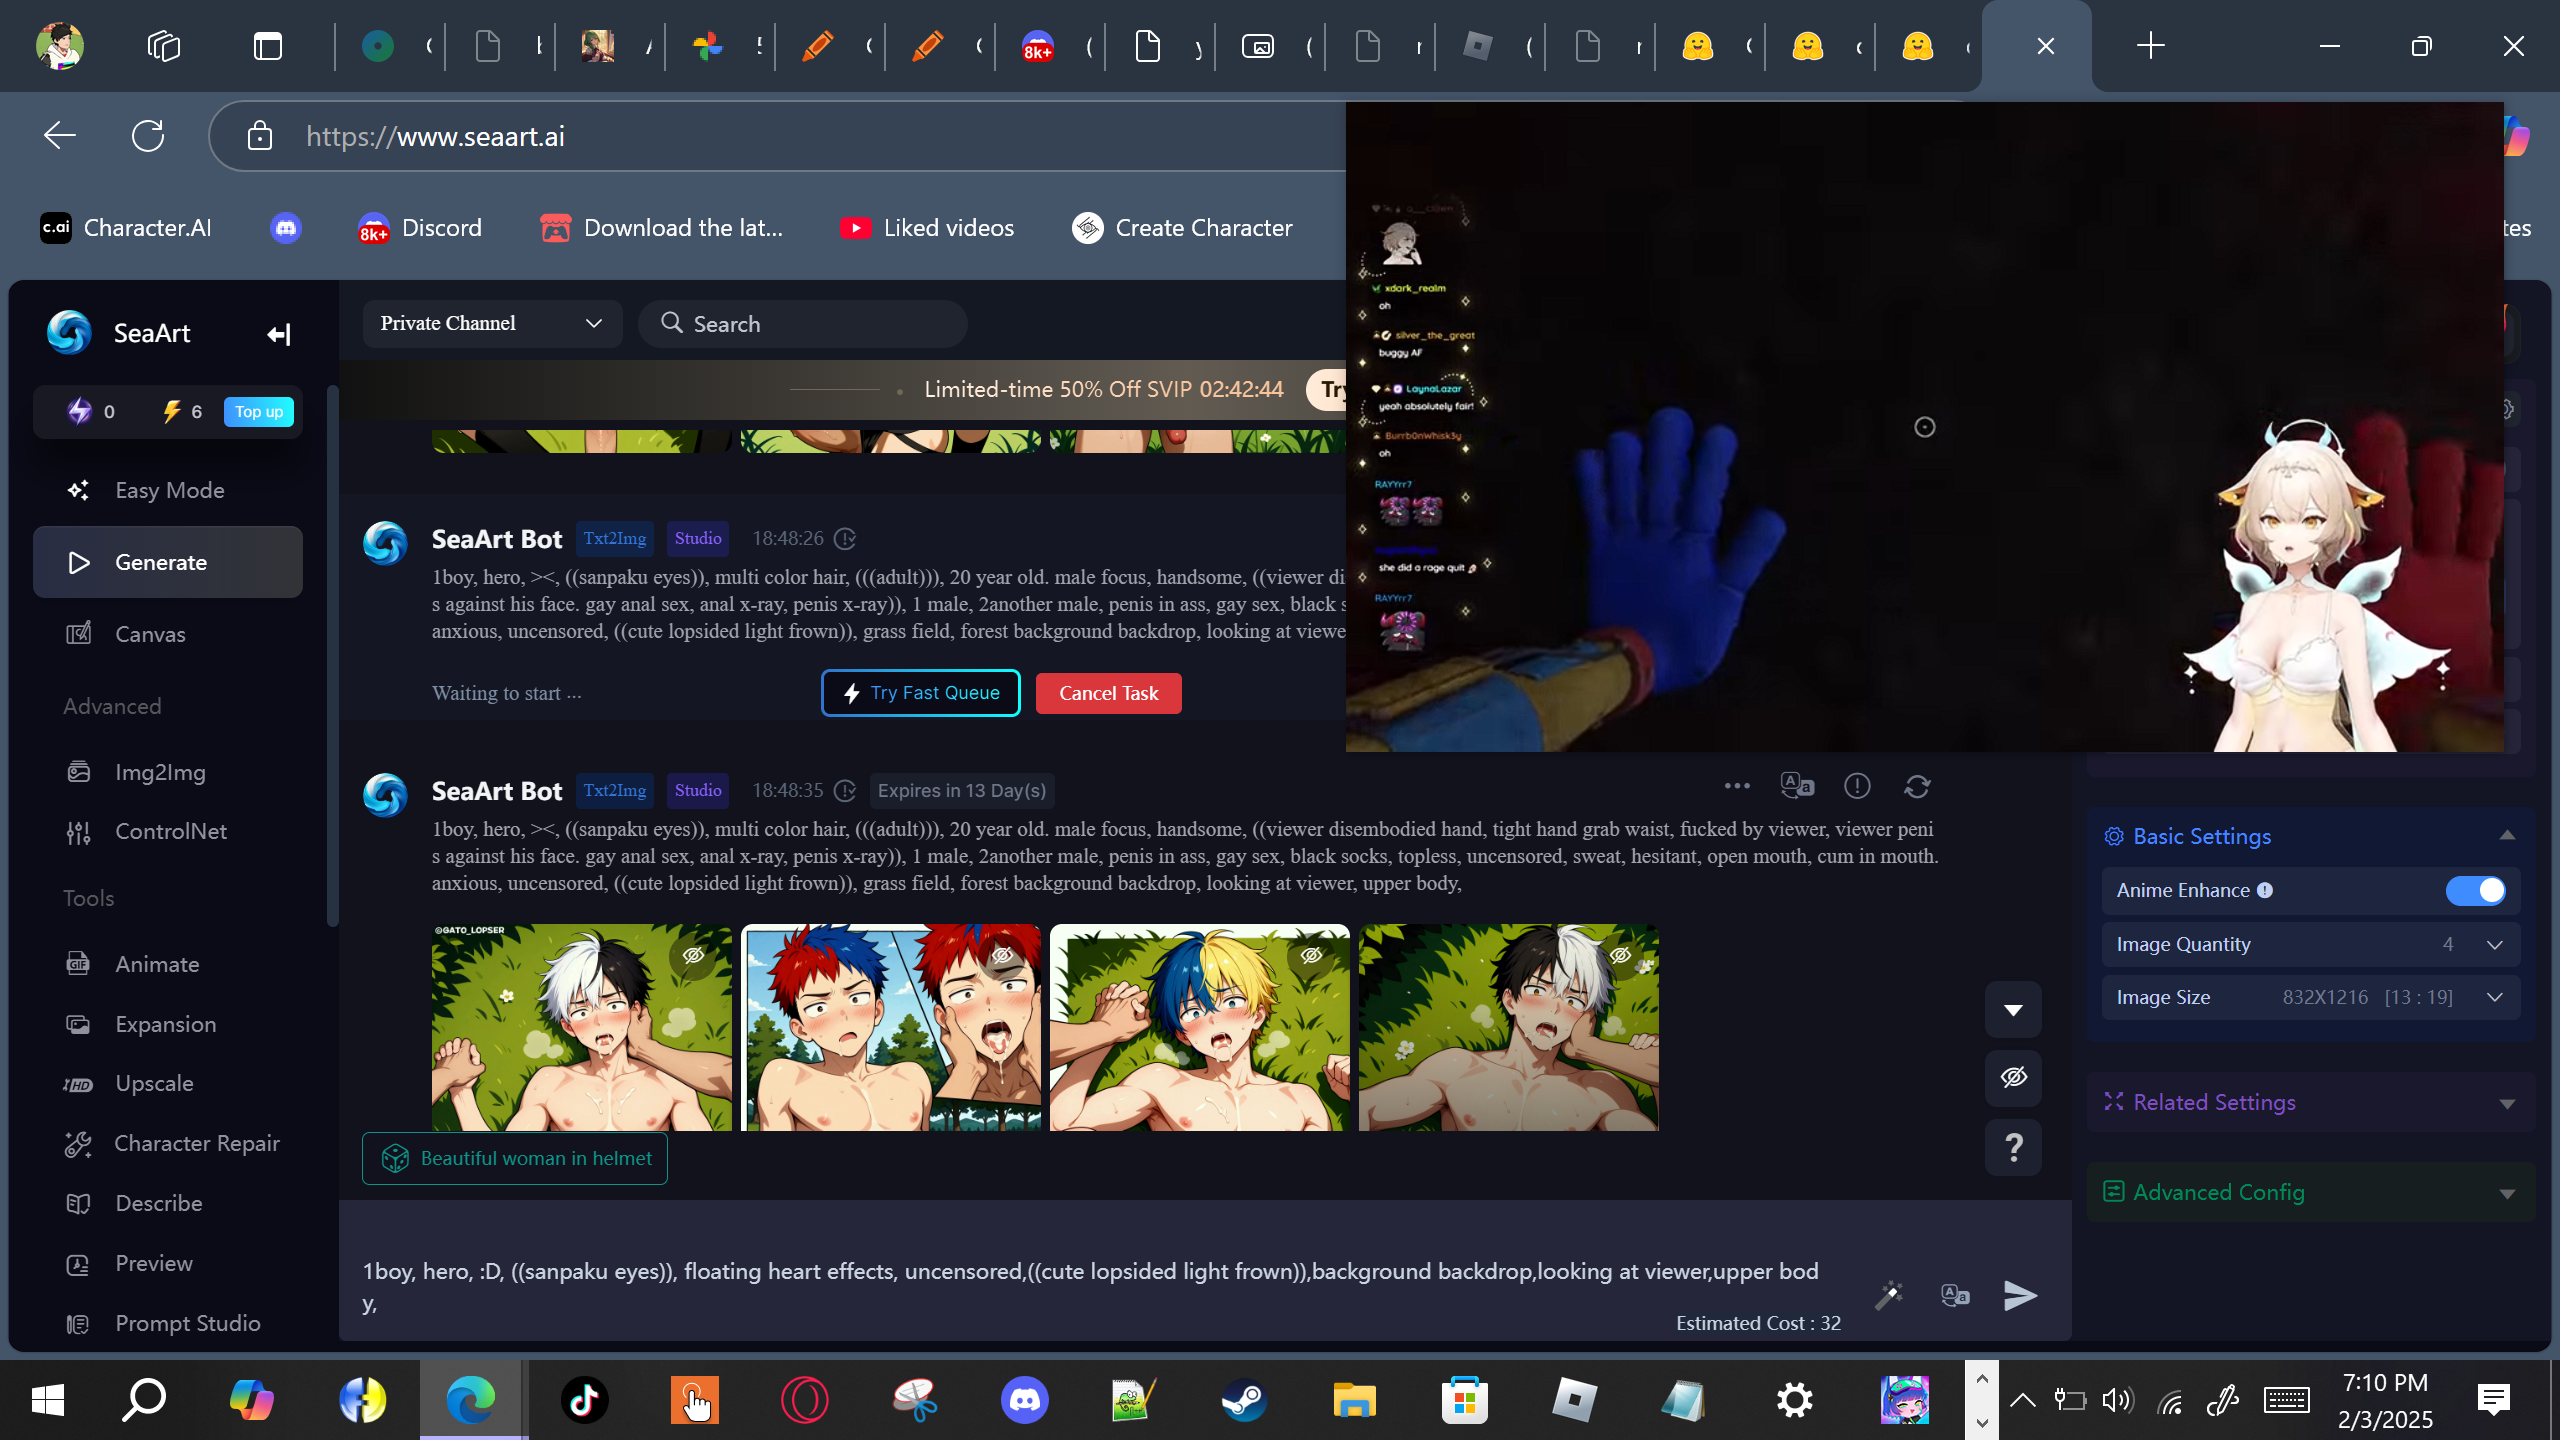This screenshot has height=1440, width=2560.
Task: Click Try Fast Queue
Action: (921, 693)
